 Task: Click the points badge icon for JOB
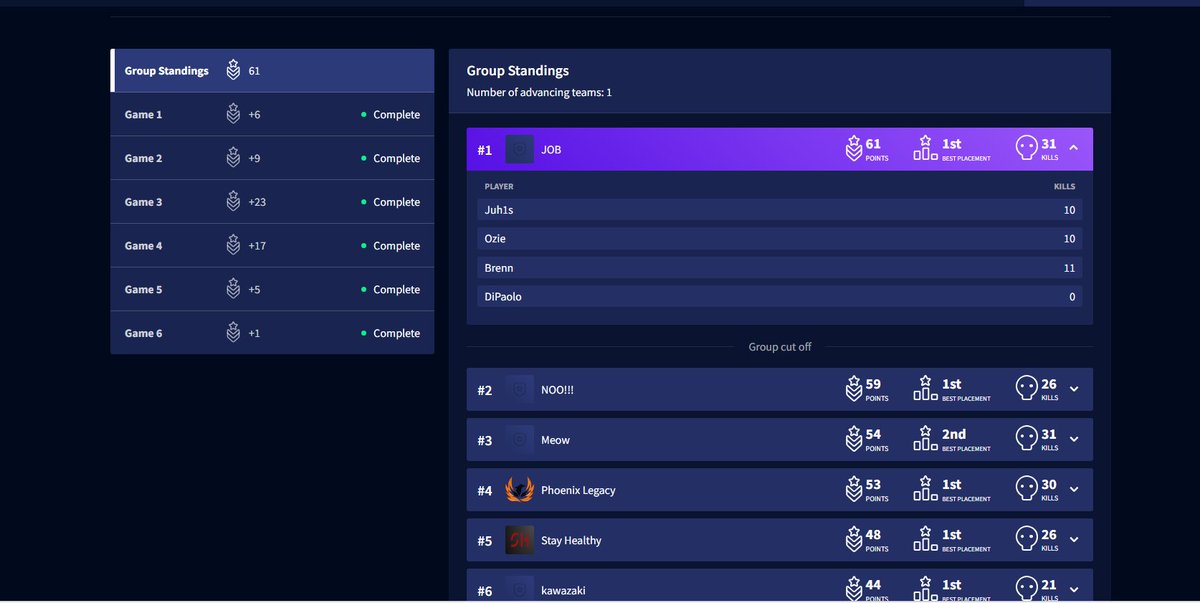(853, 148)
